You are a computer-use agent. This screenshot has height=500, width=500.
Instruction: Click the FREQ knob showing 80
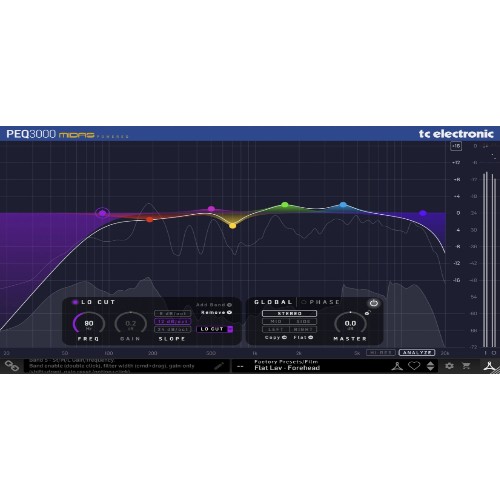point(89,323)
